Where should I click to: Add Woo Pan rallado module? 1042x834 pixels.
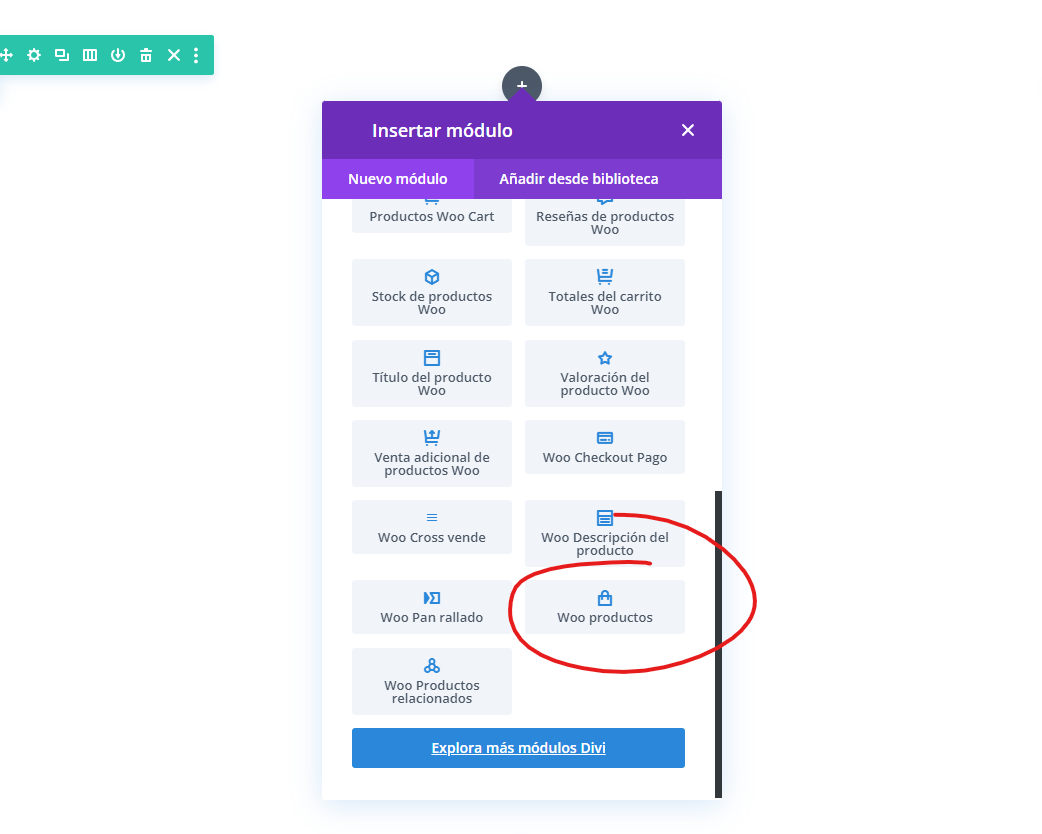point(432,607)
